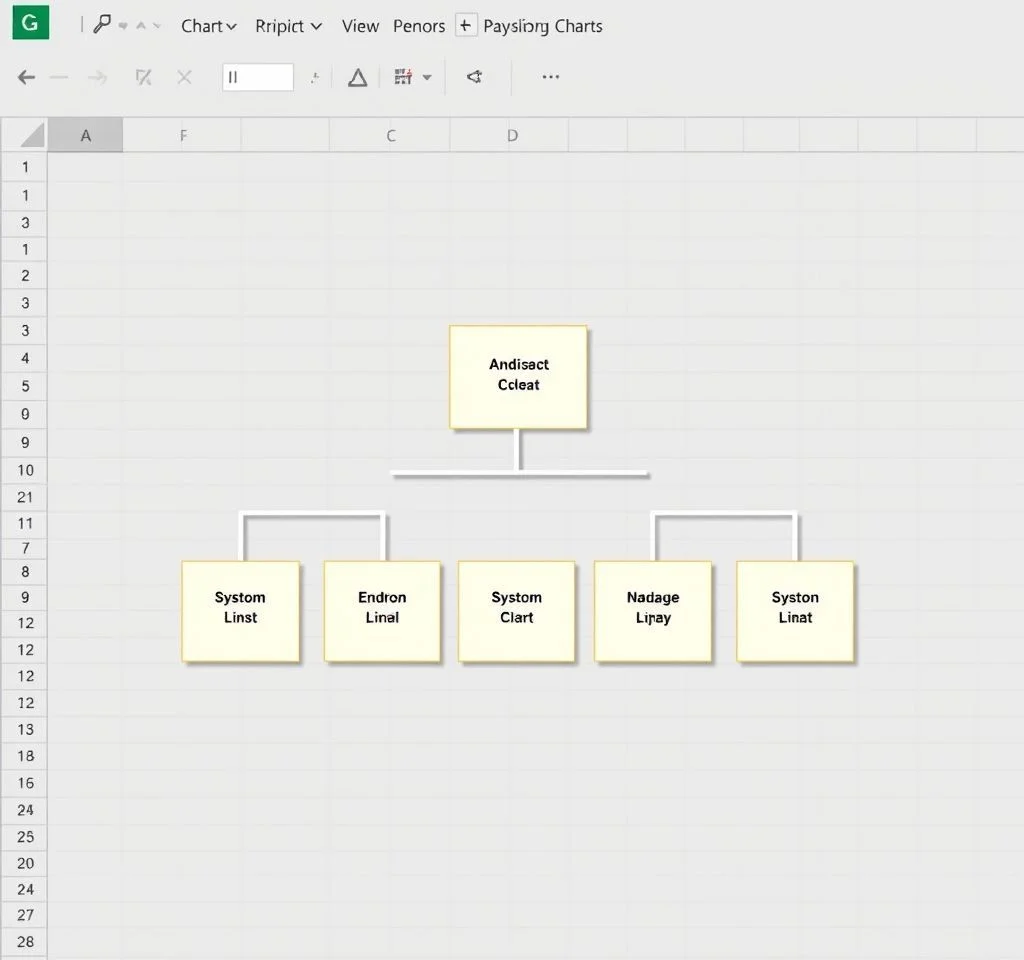
Task: Click the X cancel icon in toolbar
Action: (x=184, y=77)
